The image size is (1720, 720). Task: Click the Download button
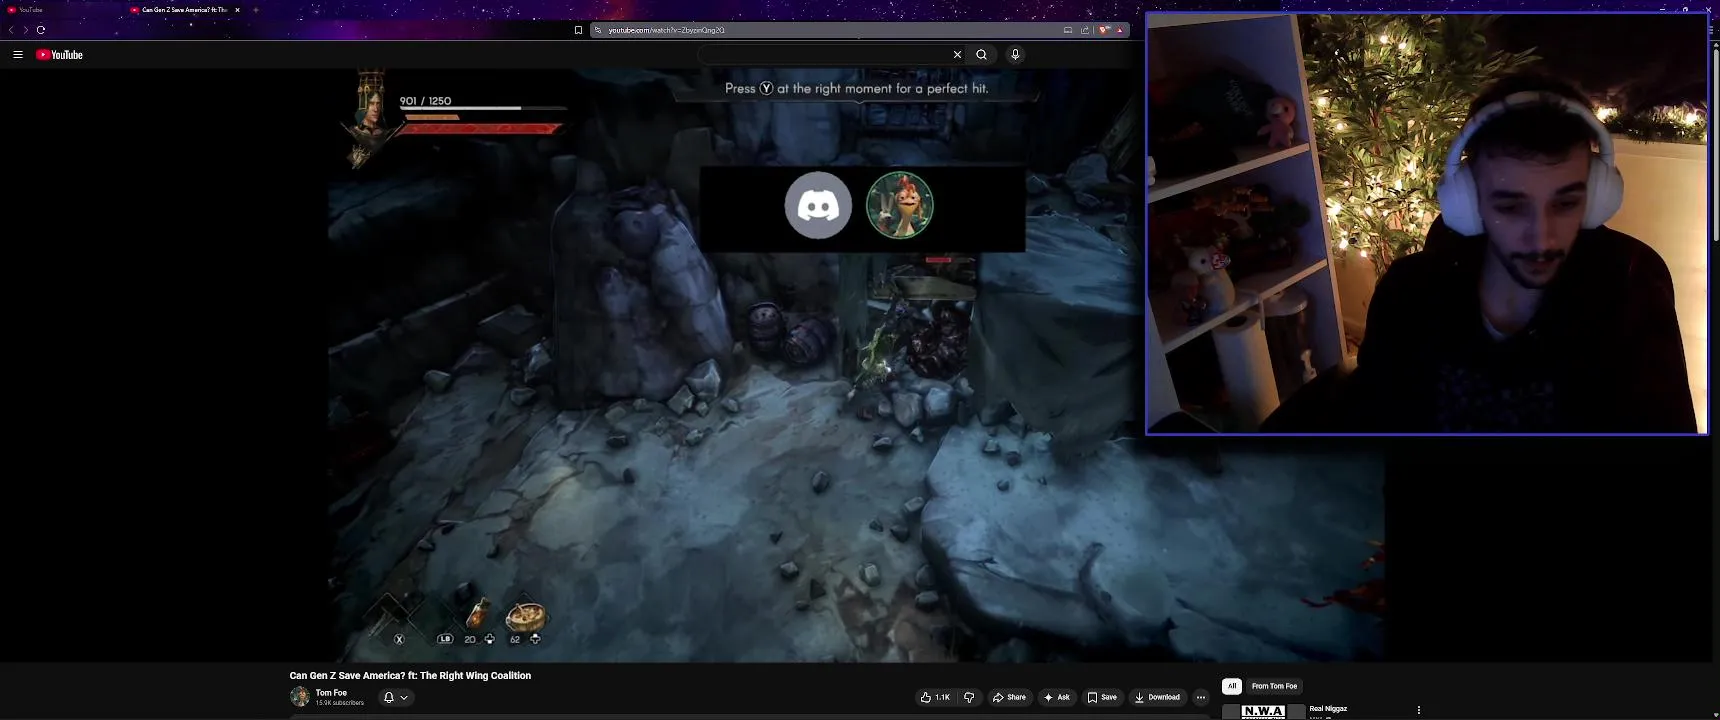[x=1157, y=698]
